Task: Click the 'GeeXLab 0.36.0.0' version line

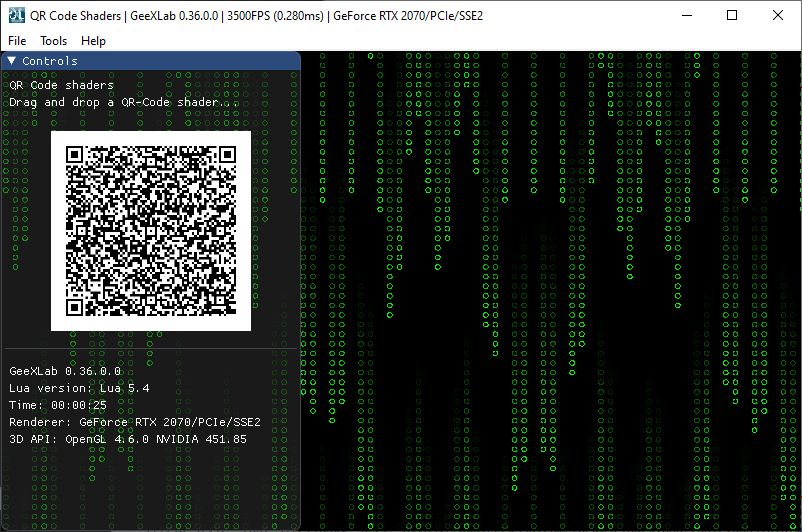Action: pos(65,371)
